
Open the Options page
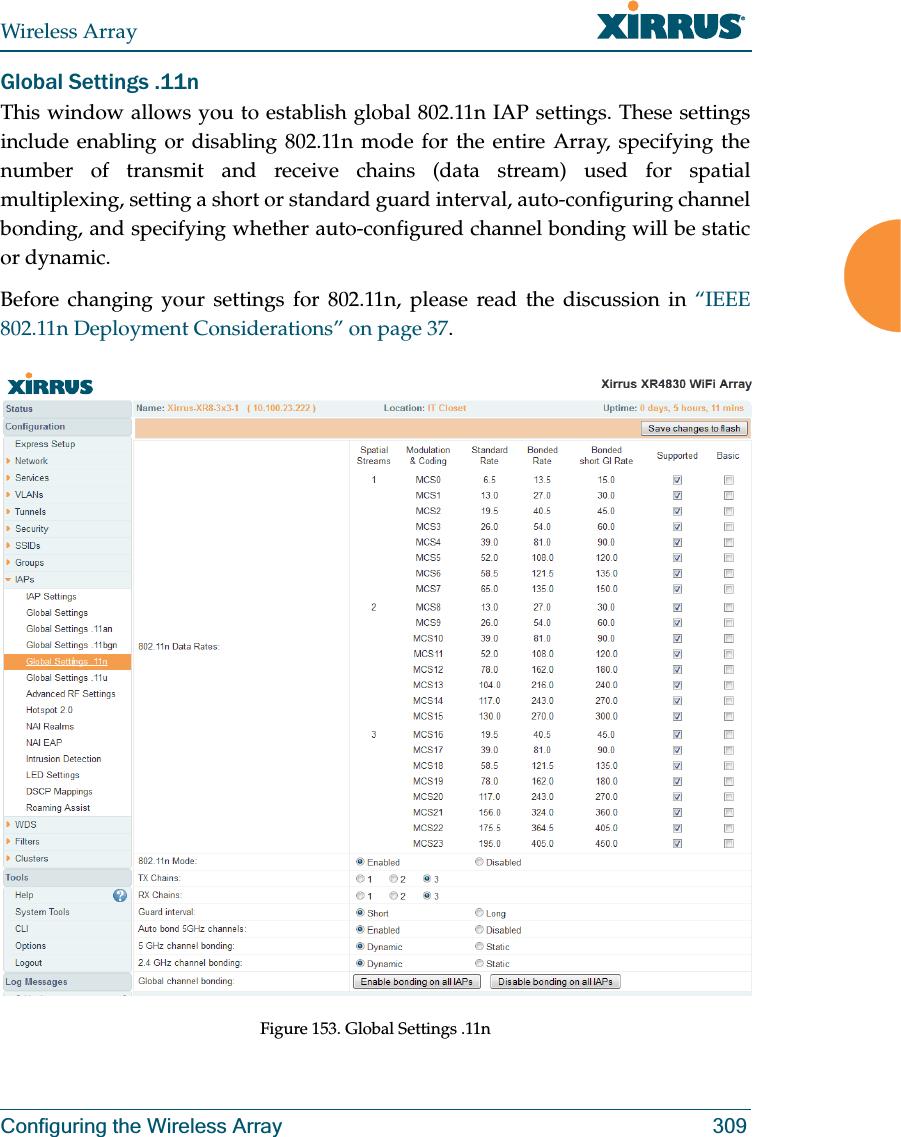[30, 946]
